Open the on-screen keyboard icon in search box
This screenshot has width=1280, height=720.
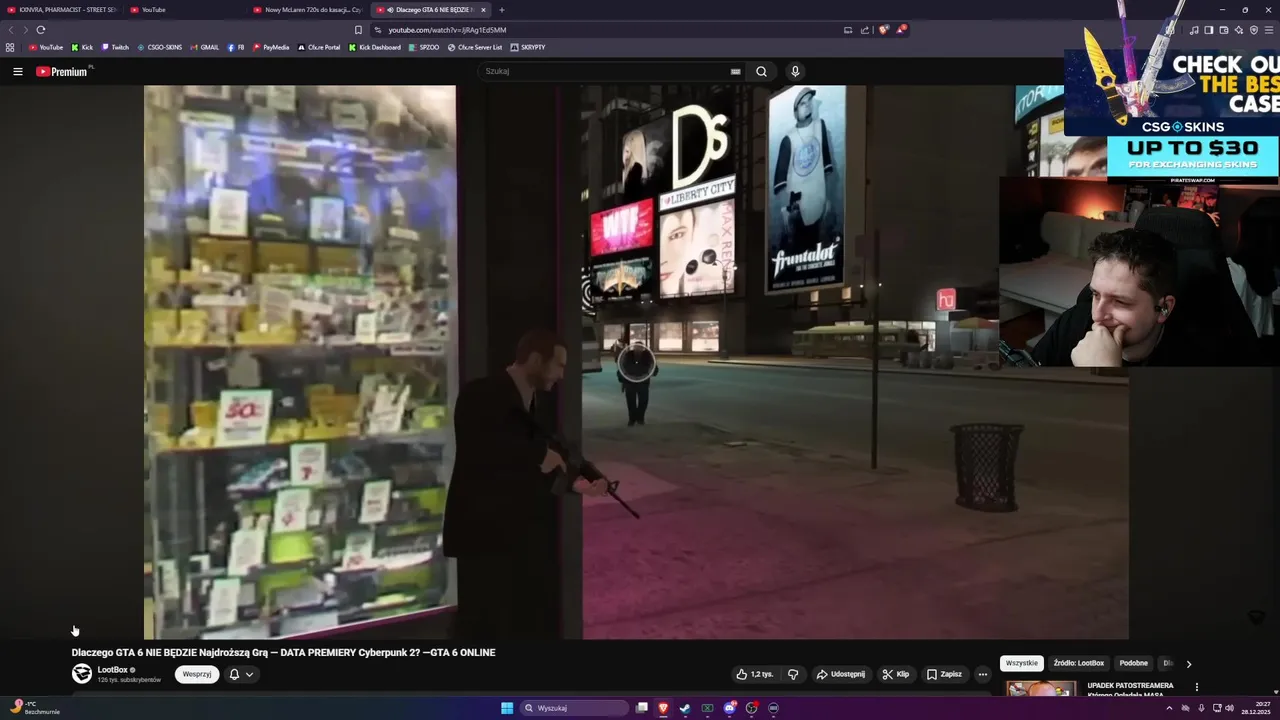(735, 71)
